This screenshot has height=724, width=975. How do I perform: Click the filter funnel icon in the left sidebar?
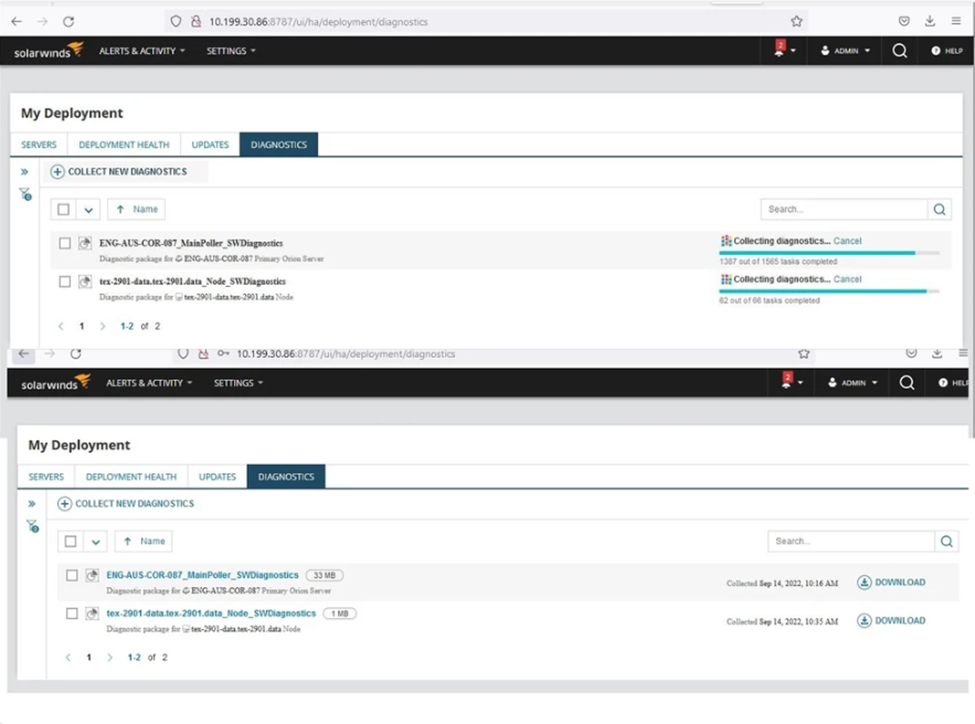pyautogui.click(x=26, y=192)
